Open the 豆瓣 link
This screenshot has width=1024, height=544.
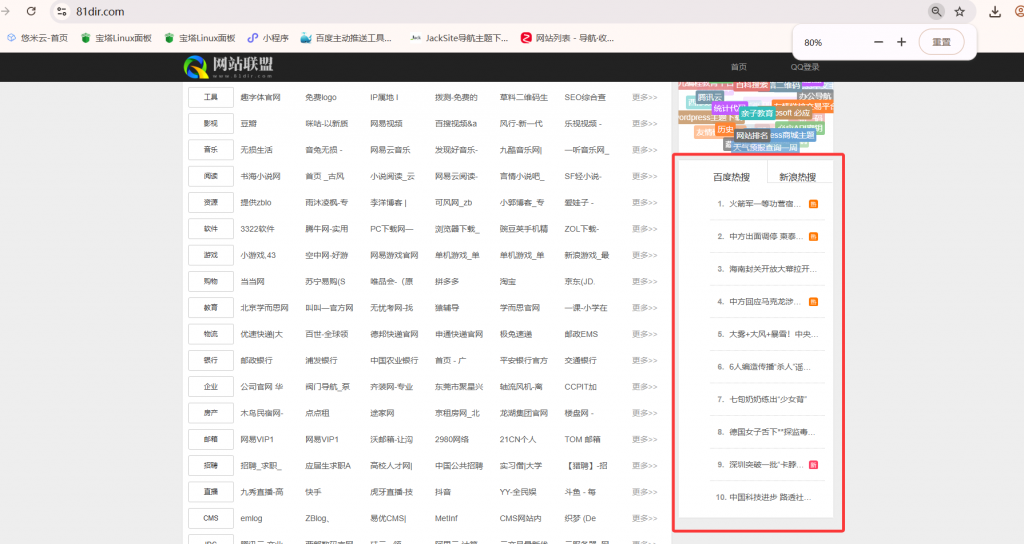coord(248,123)
